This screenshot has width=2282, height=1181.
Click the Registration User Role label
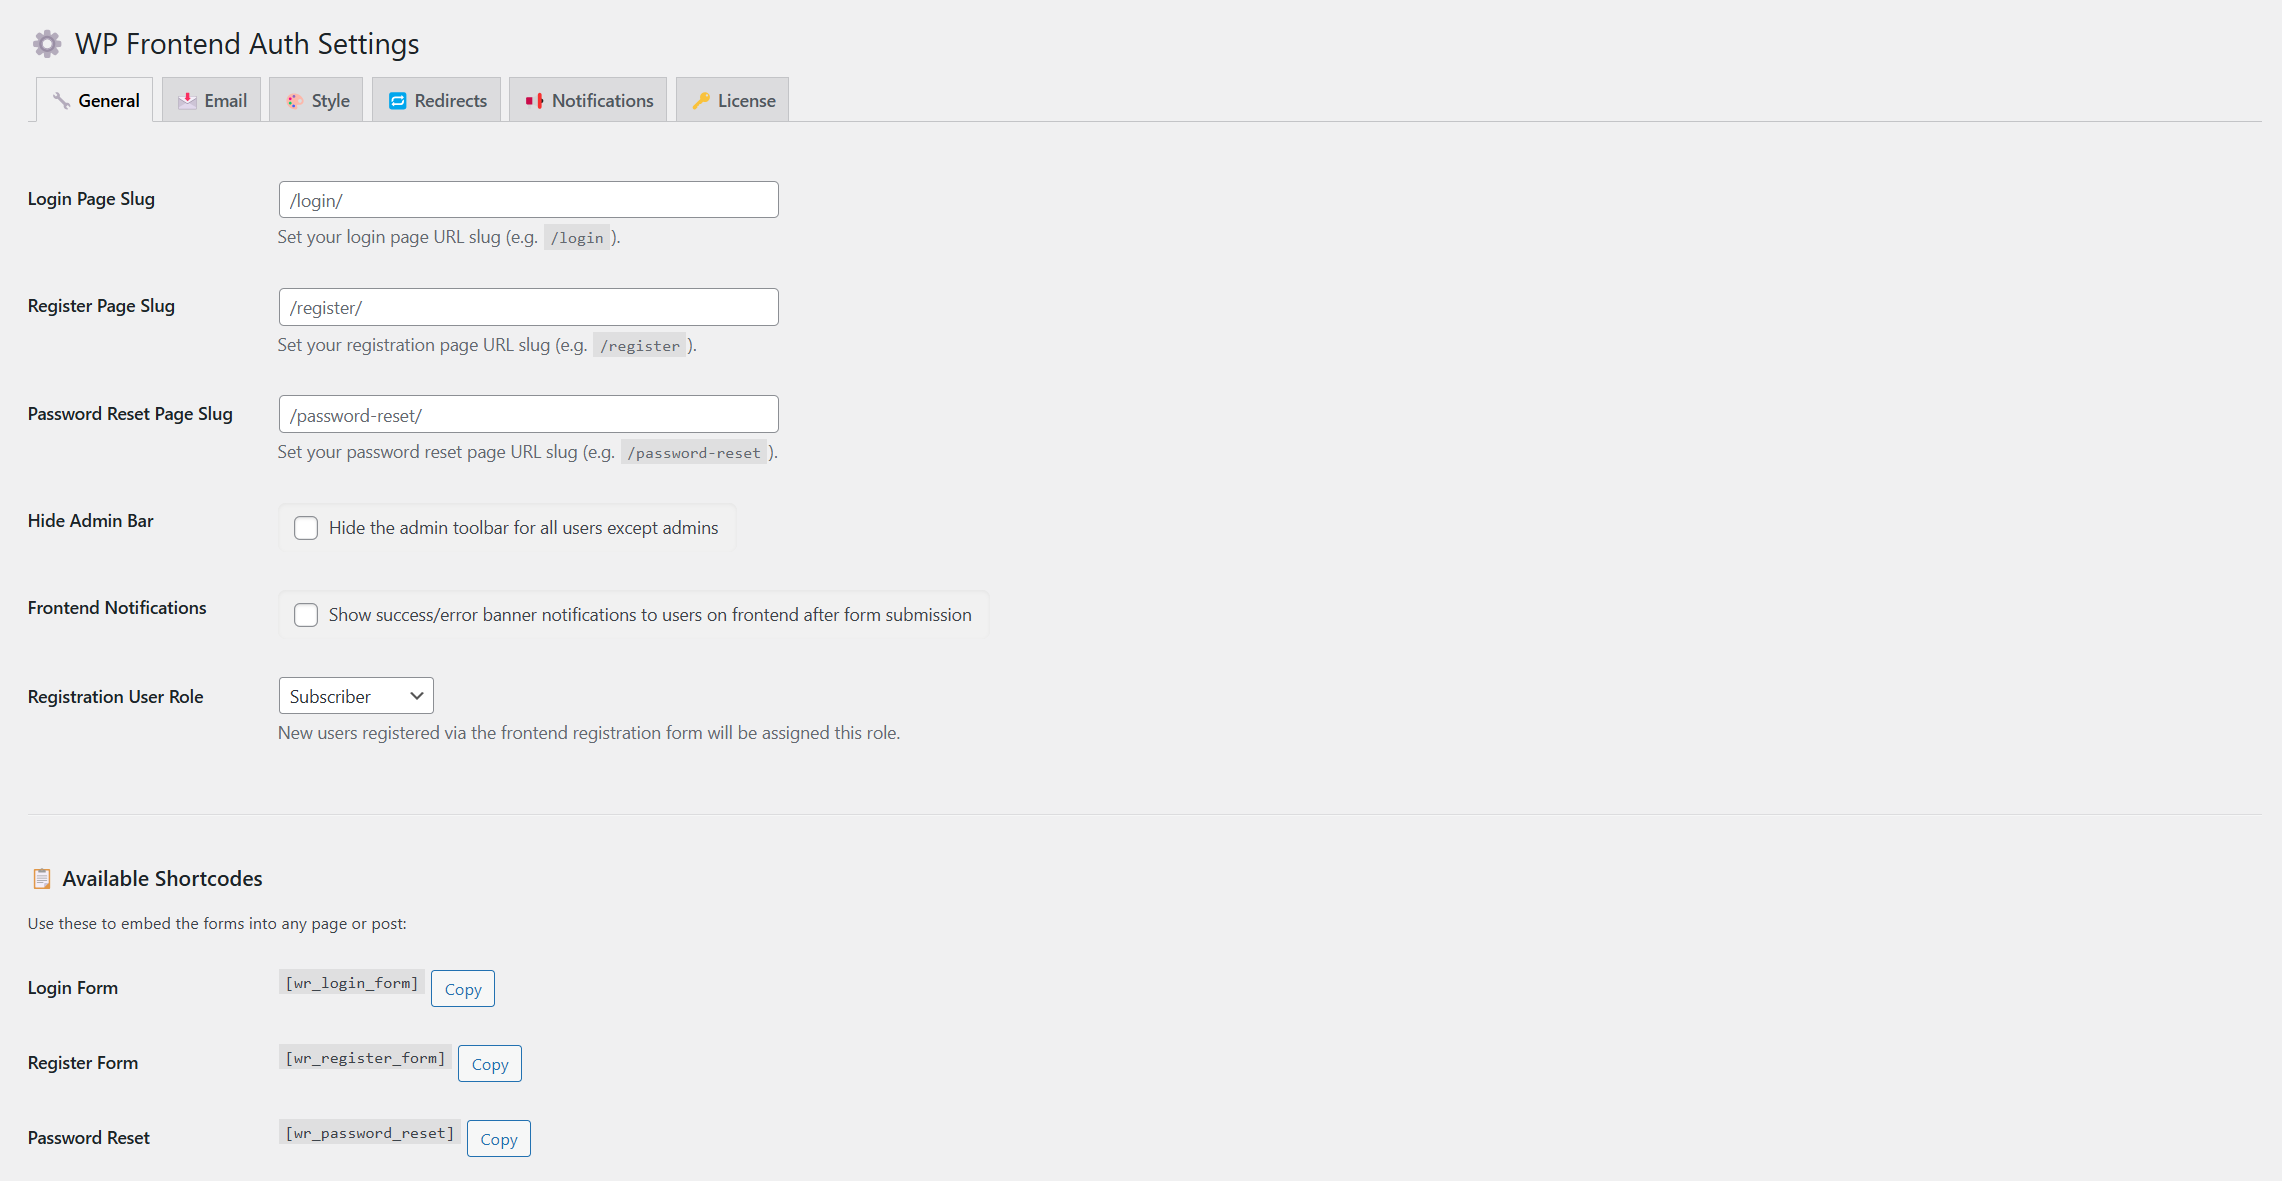(116, 697)
